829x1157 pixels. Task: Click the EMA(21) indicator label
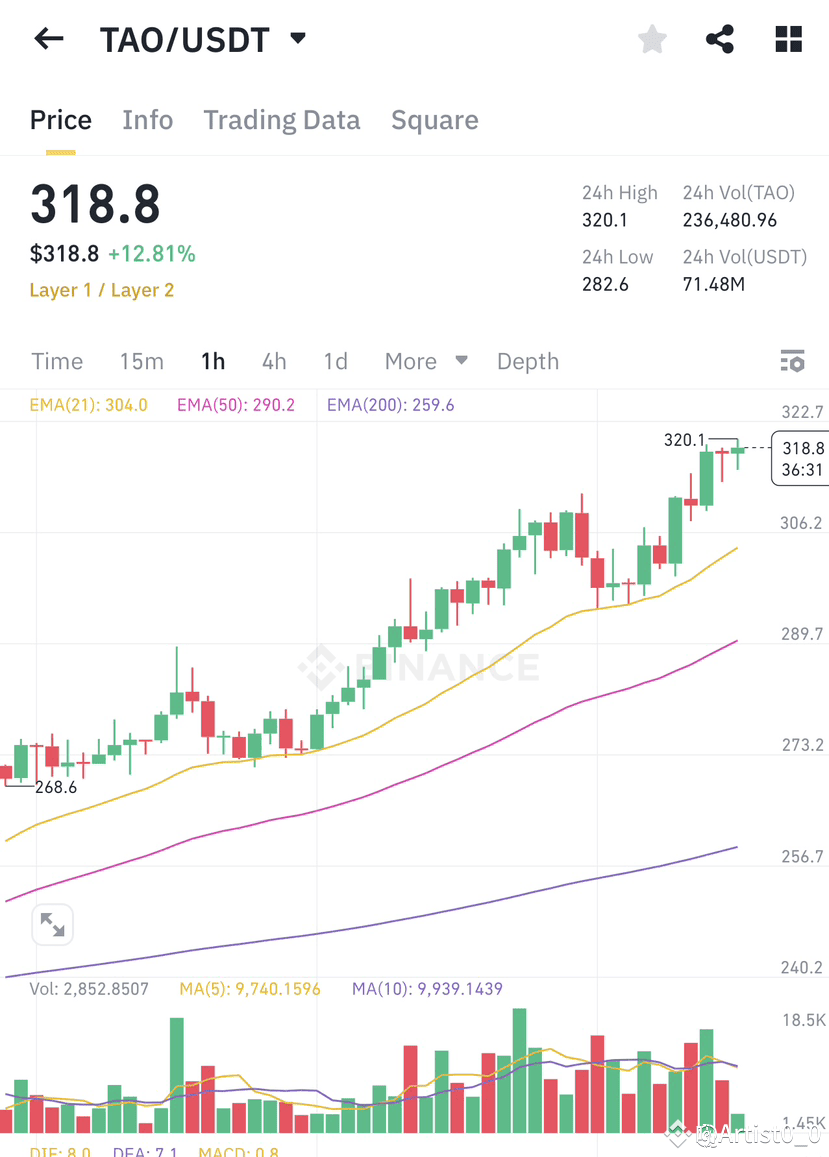tap(88, 405)
